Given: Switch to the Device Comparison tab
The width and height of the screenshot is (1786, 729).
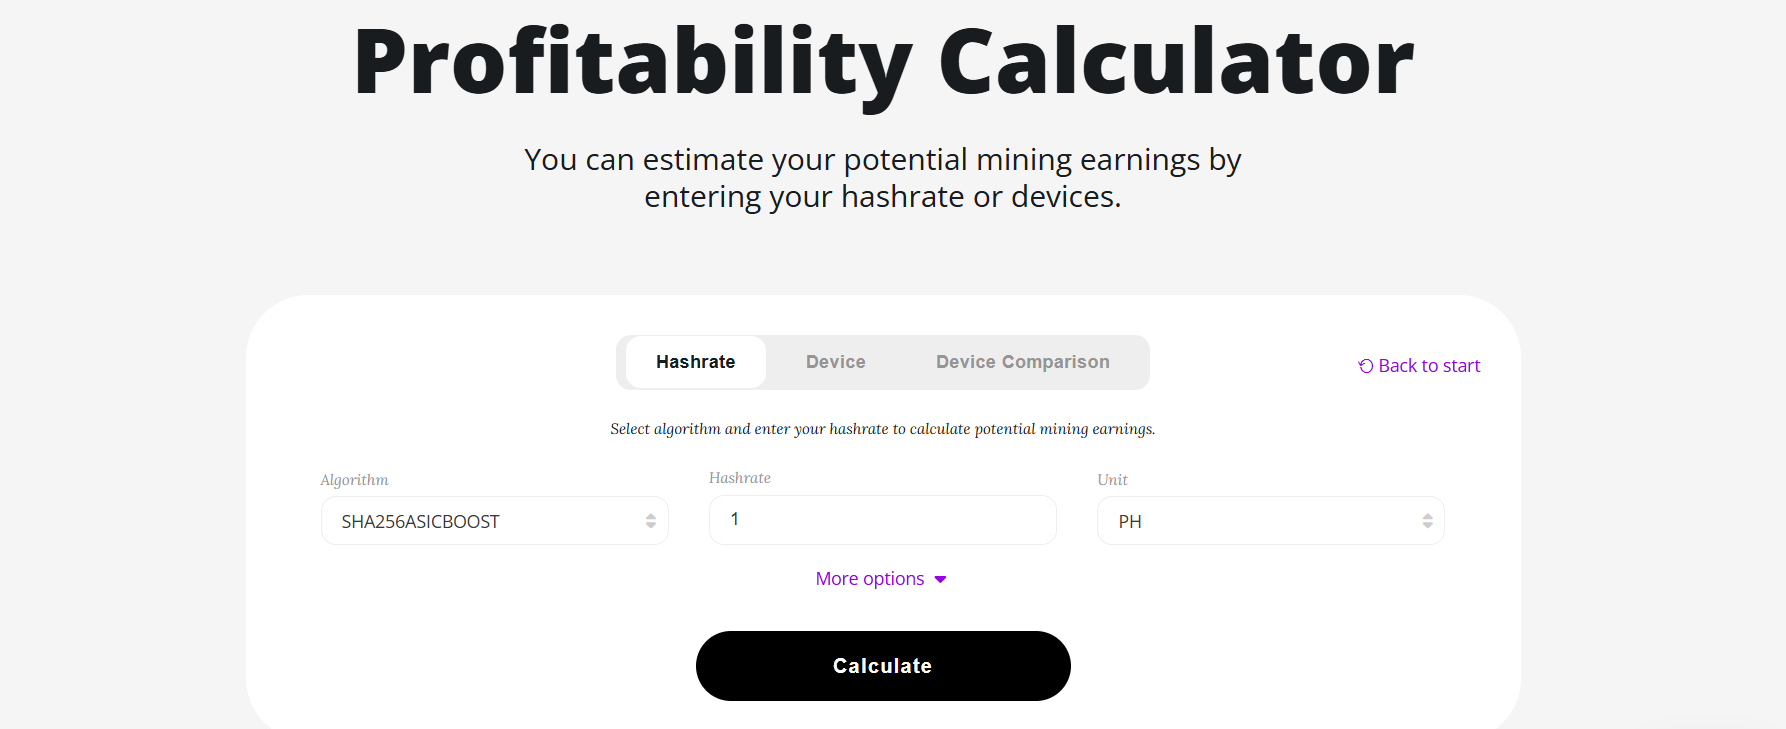Looking at the screenshot, I should [1022, 362].
